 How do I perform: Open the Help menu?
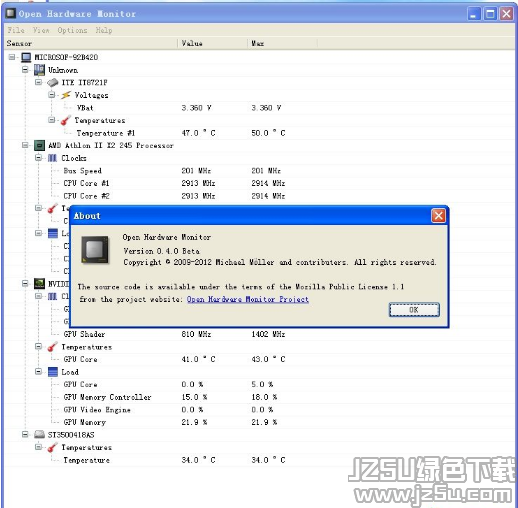(104, 30)
